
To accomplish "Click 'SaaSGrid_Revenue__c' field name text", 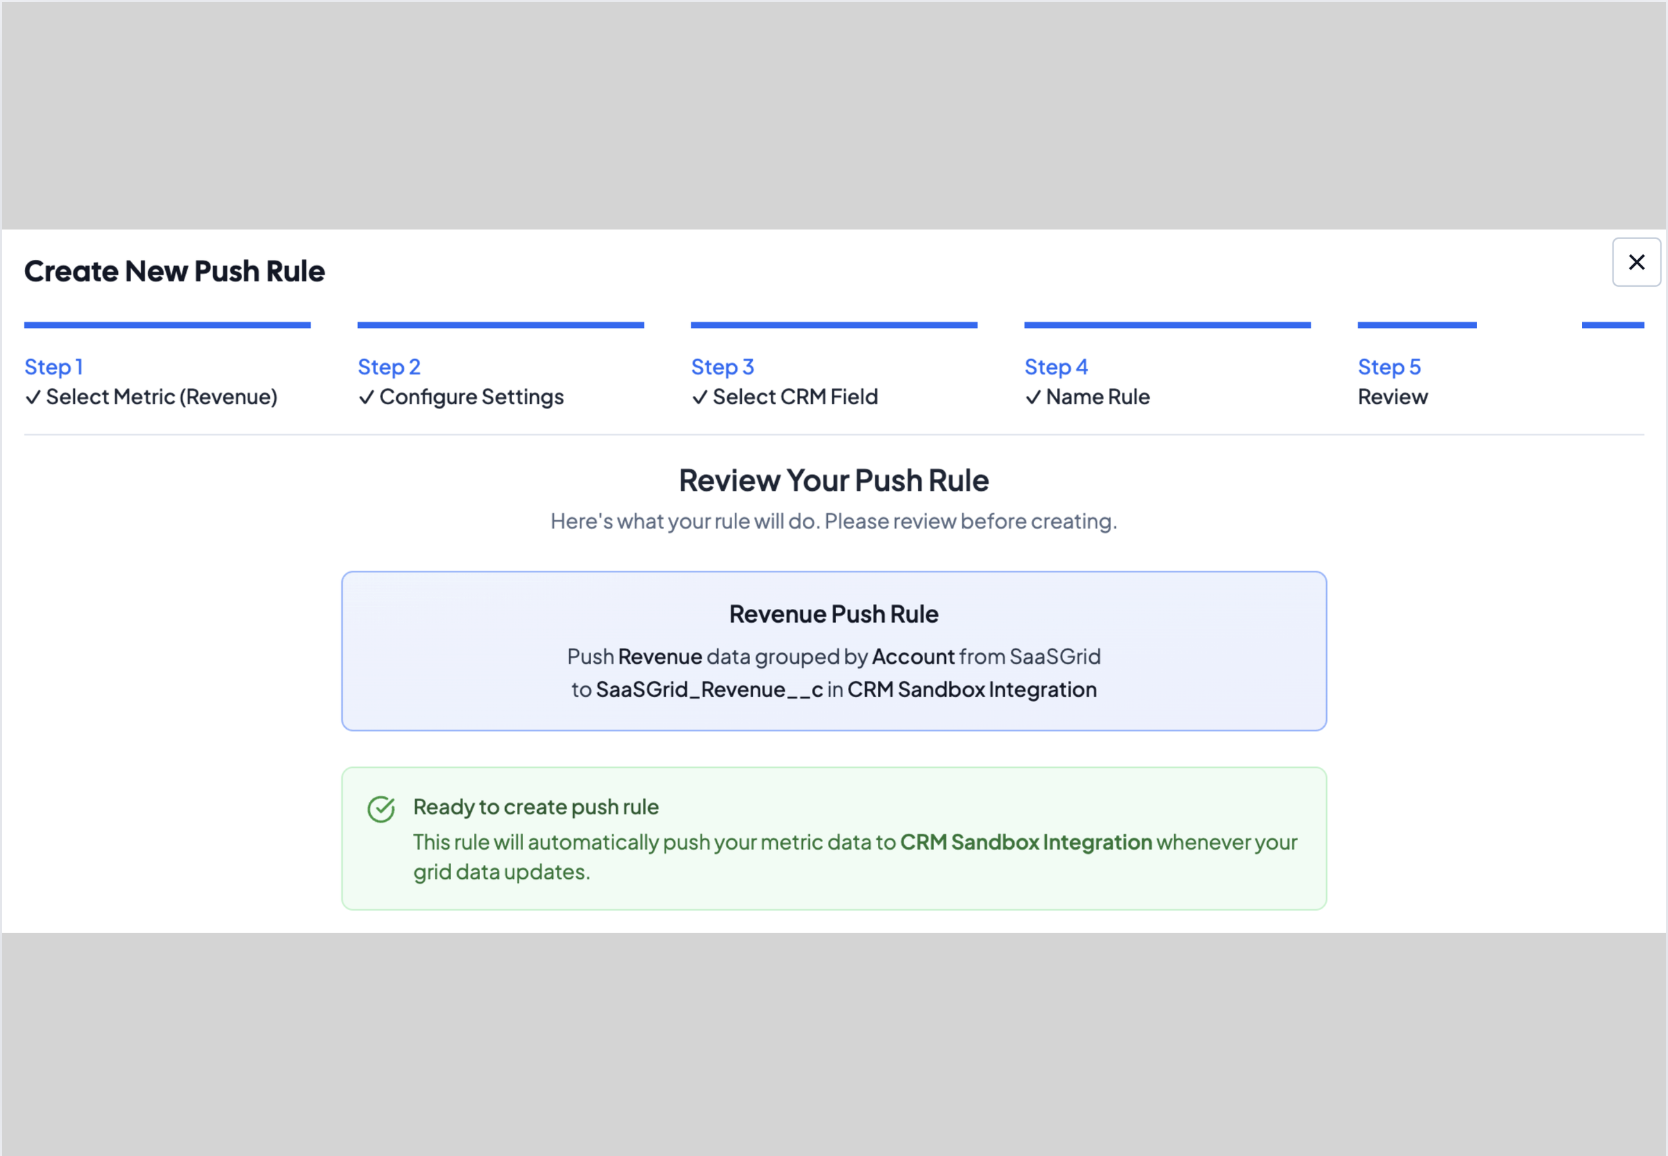I will tap(709, 690).
